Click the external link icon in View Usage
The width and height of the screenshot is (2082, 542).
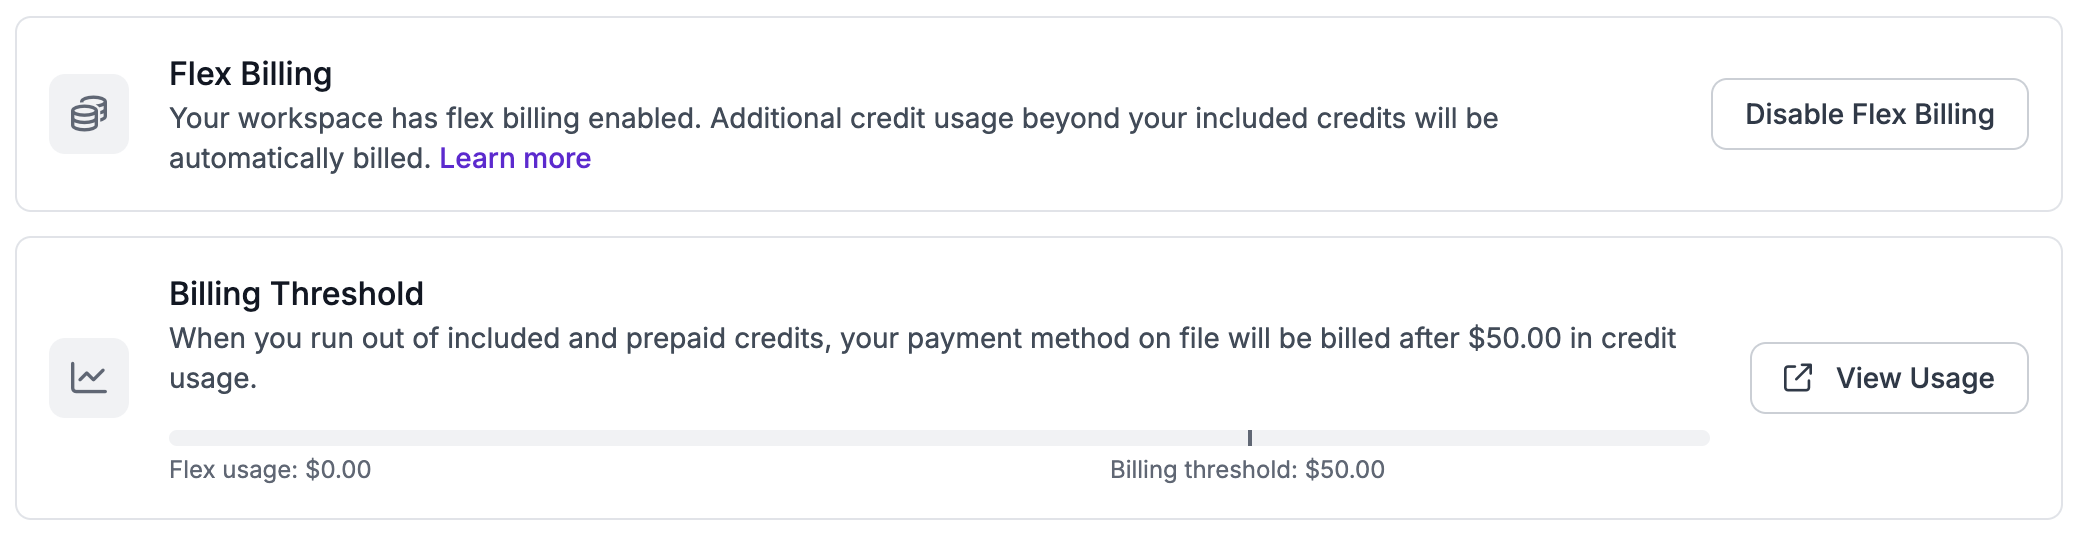(x=1797, y=378)
